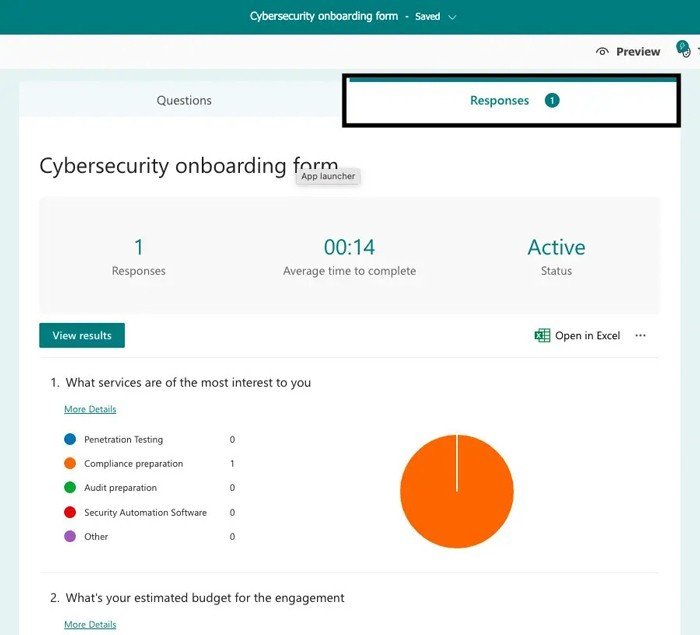Click the View results button
Image resolution: width=700 pixels, height=635 pixels.
pyautogui.click(x=82, y=336)
